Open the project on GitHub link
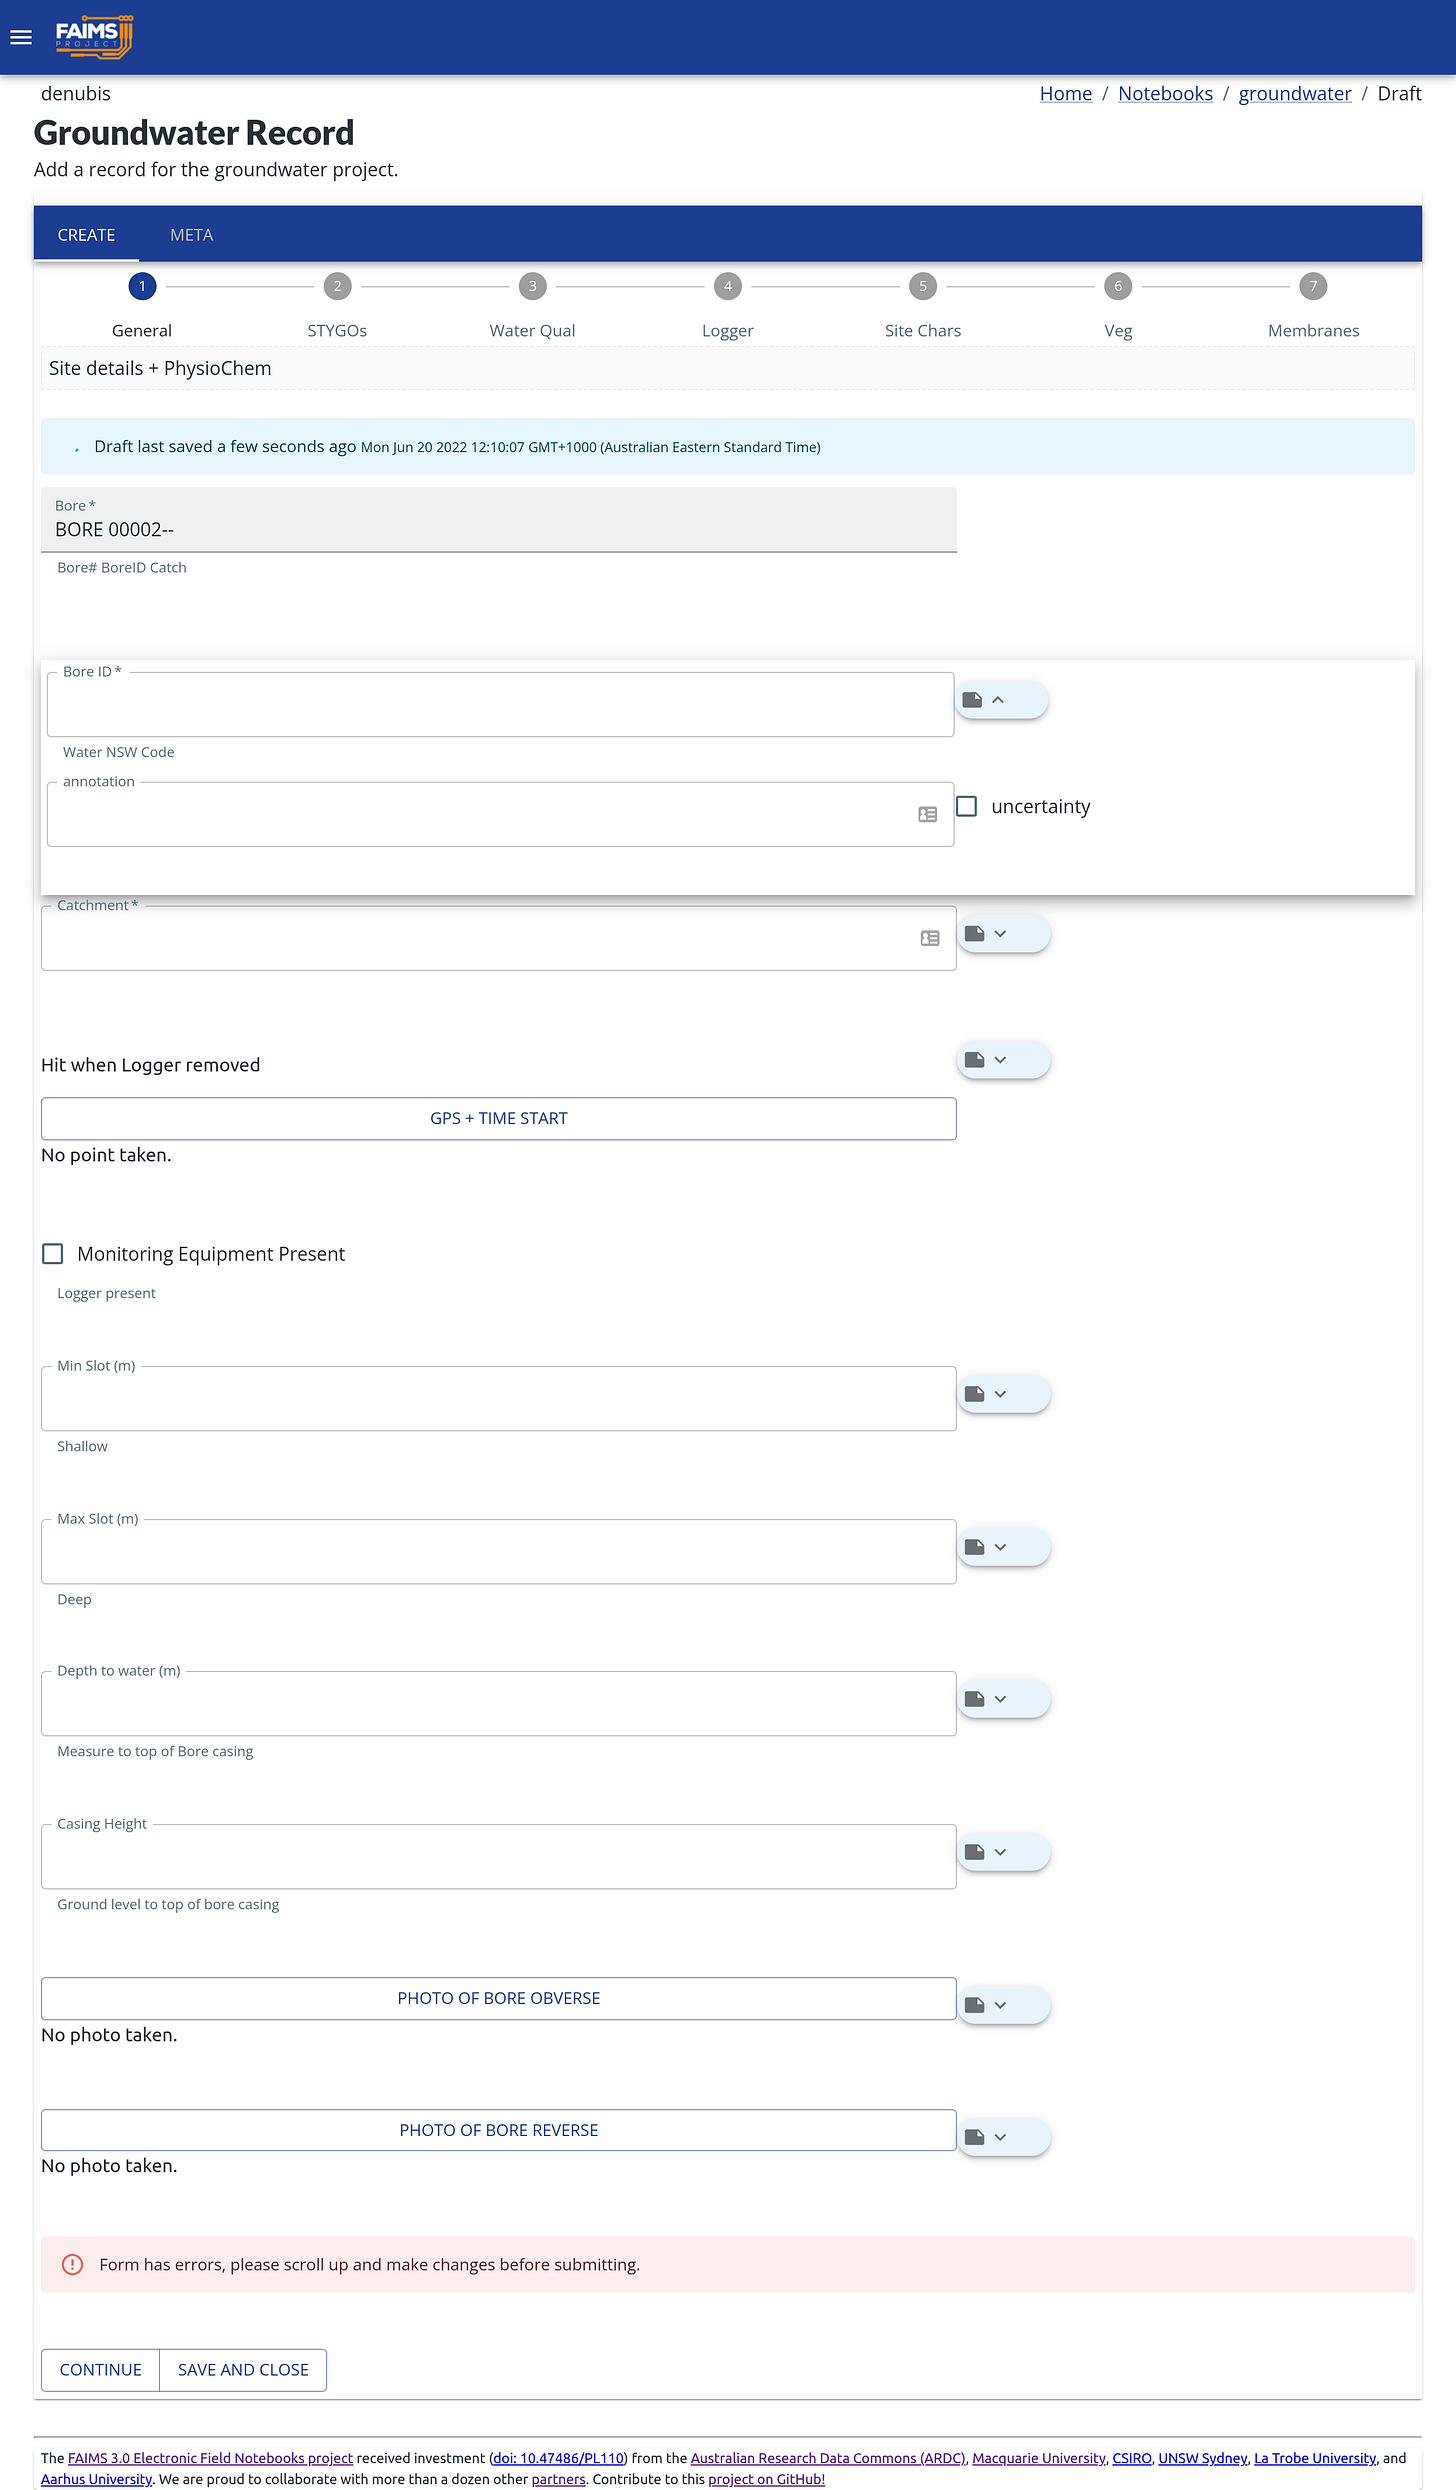Screen dimensions: 1456x2490 (x=767, y=2479)
